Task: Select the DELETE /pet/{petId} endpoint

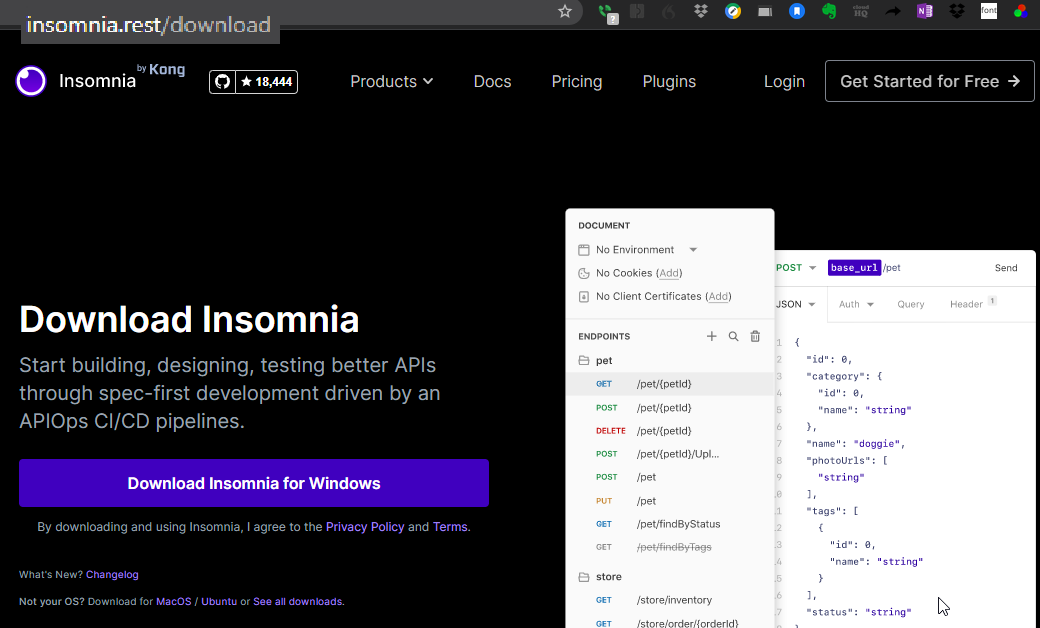Action: (663, 431)
